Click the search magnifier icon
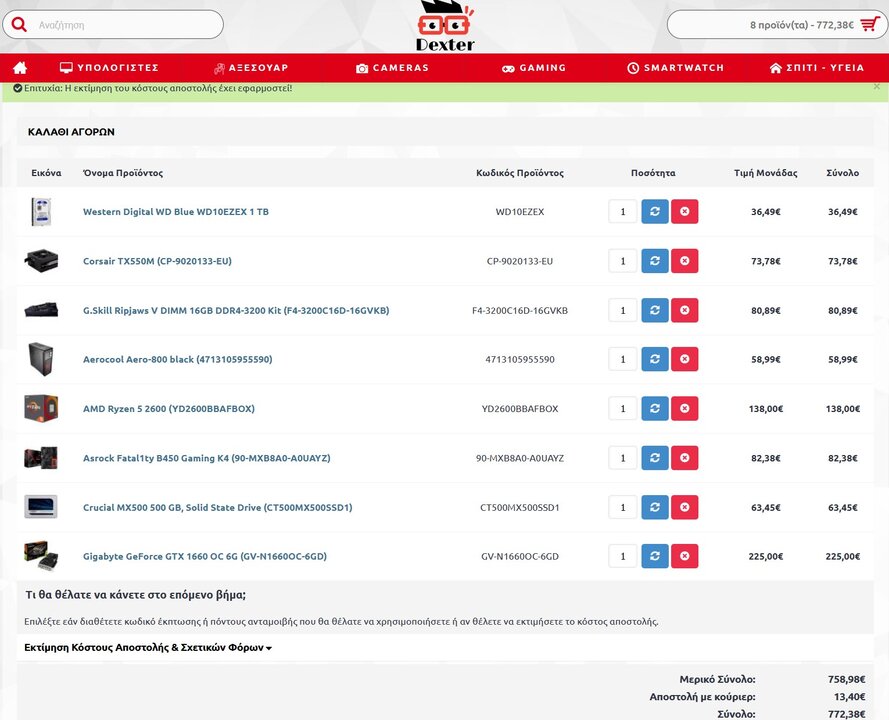This screenshot has height=720, width=889. [x=19, y=24]
